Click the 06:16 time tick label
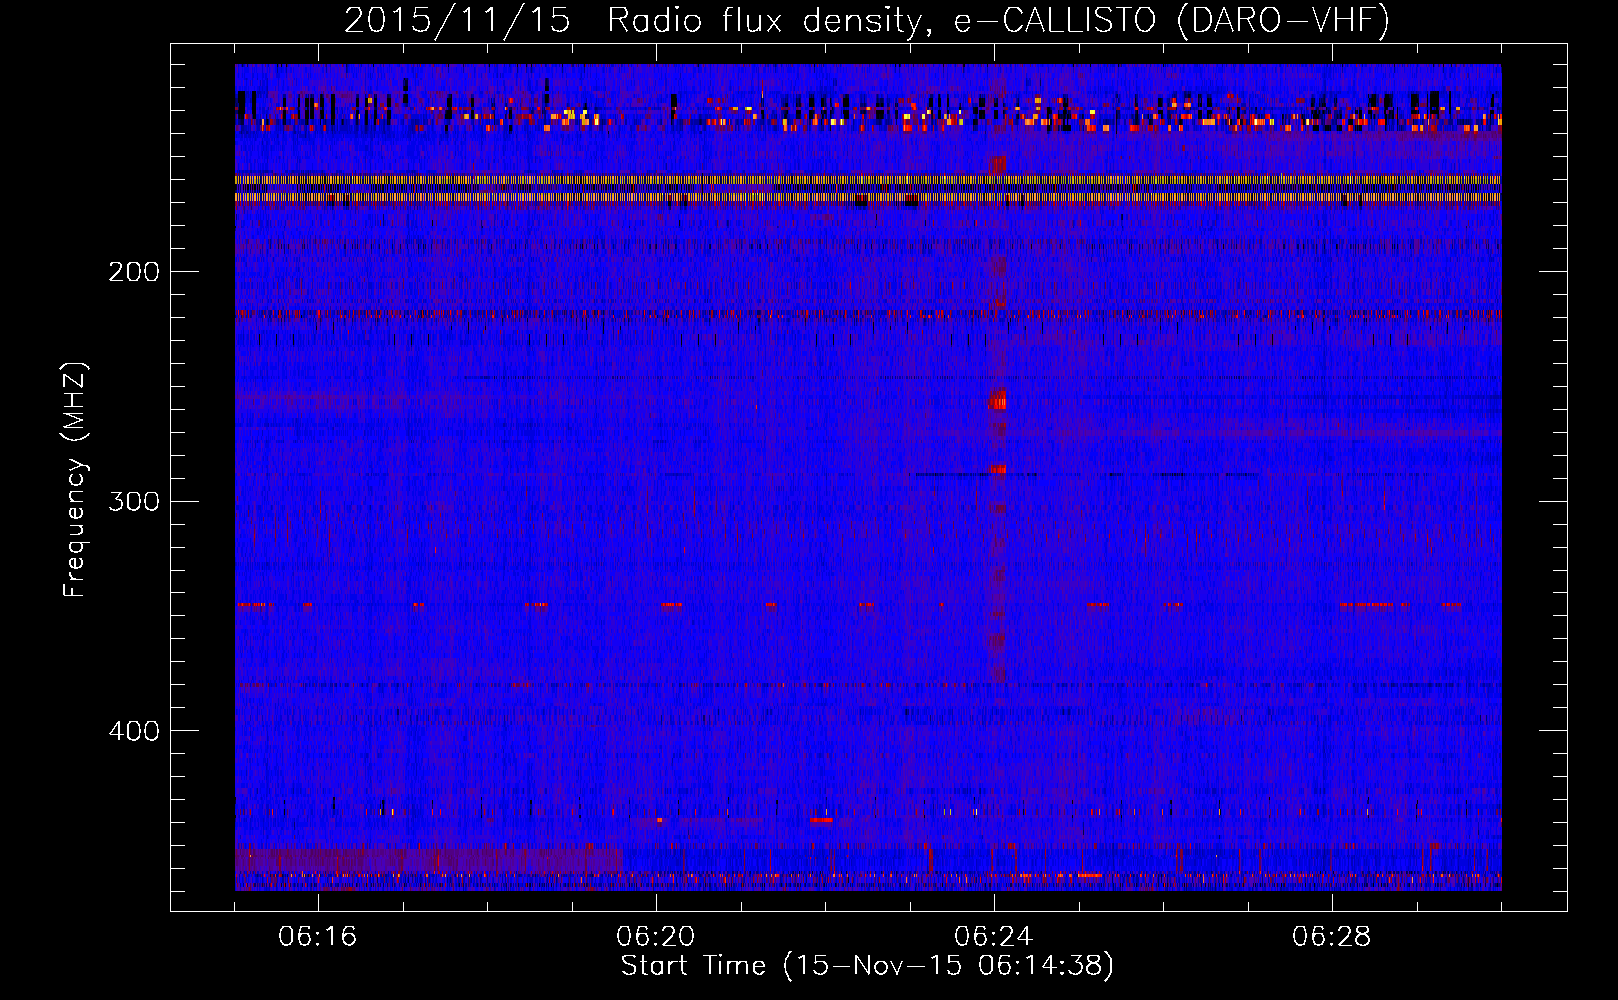Image resolution: width=1618 pixels, height=1000 pixels. [318, 937]
